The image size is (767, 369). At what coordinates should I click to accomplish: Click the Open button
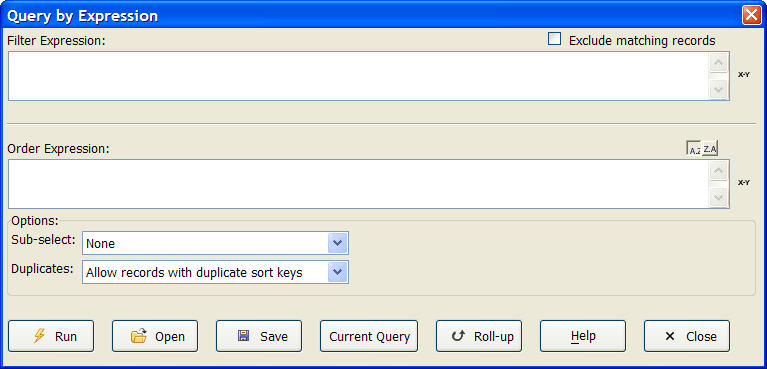[155, 336]
